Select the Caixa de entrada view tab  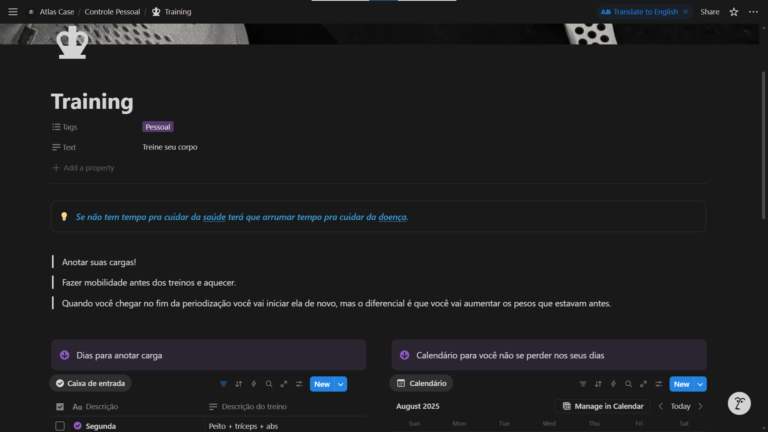(91, 383)
